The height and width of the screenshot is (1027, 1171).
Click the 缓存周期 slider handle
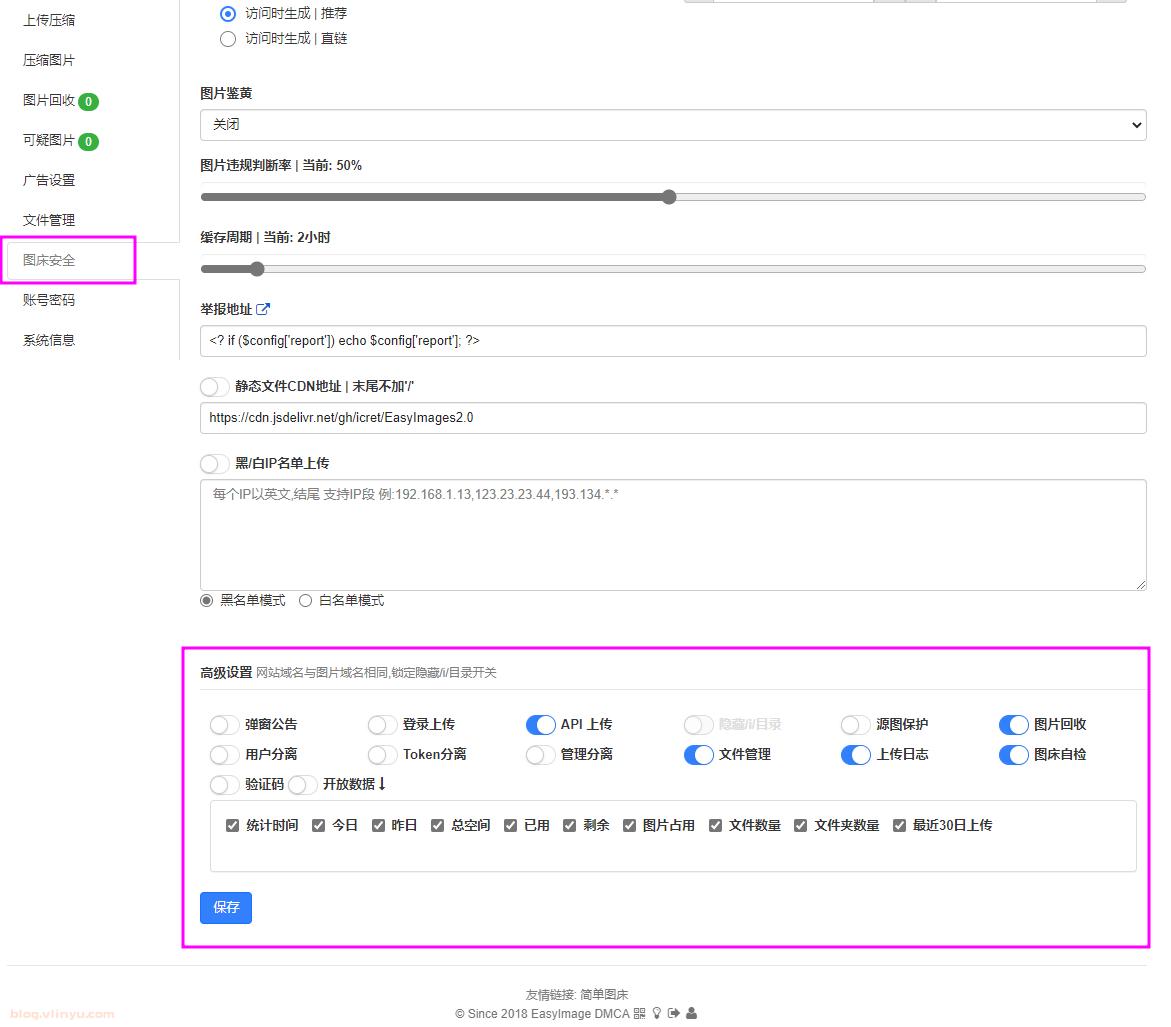[x=257, y=269]
